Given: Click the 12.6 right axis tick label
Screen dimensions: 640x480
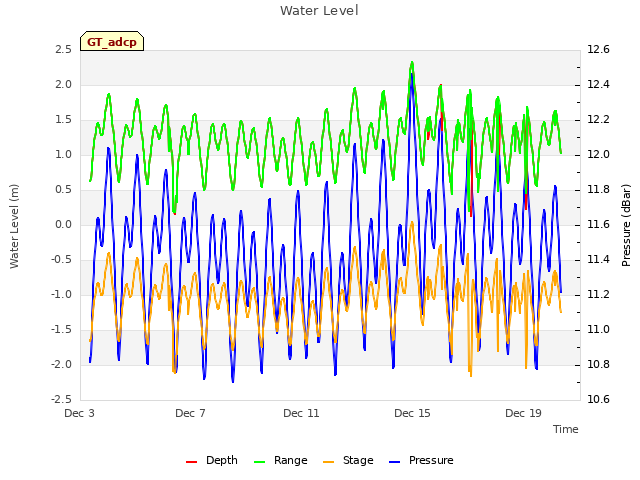Looking at the screenshot, I should coord(598,50).
